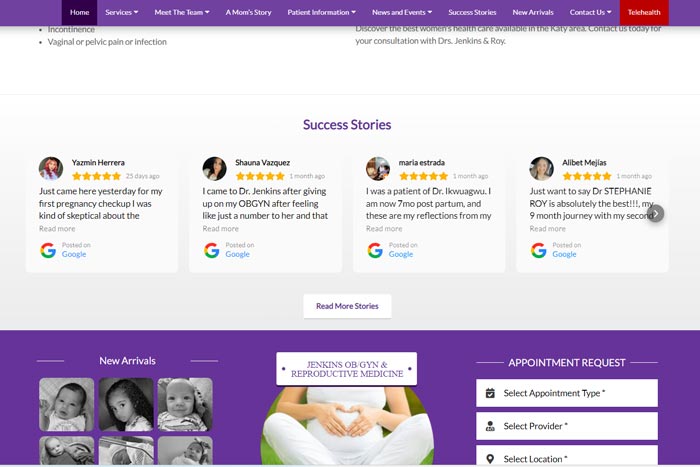Open the News and Events dropdown
Viewport: 700px width, 467px height.
pyautogui.click(x=402, y=13)
